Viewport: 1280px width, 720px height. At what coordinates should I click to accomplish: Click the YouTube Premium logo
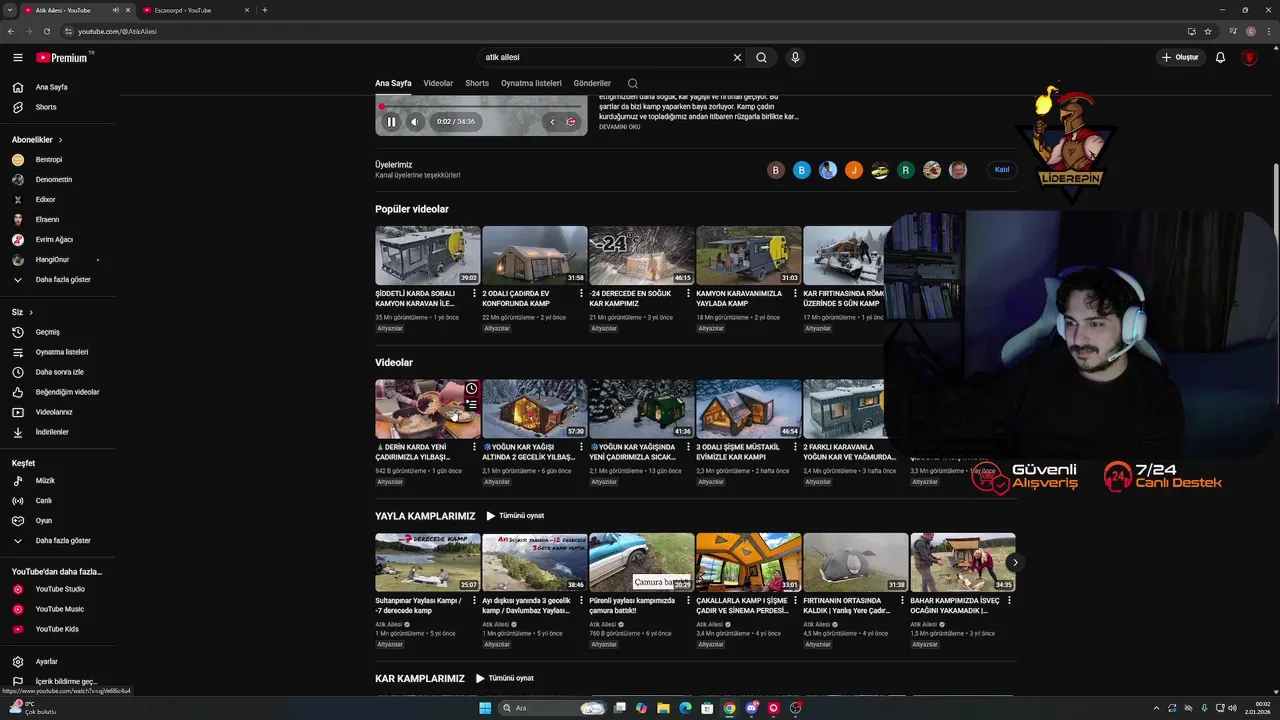[x=63, y=58]
